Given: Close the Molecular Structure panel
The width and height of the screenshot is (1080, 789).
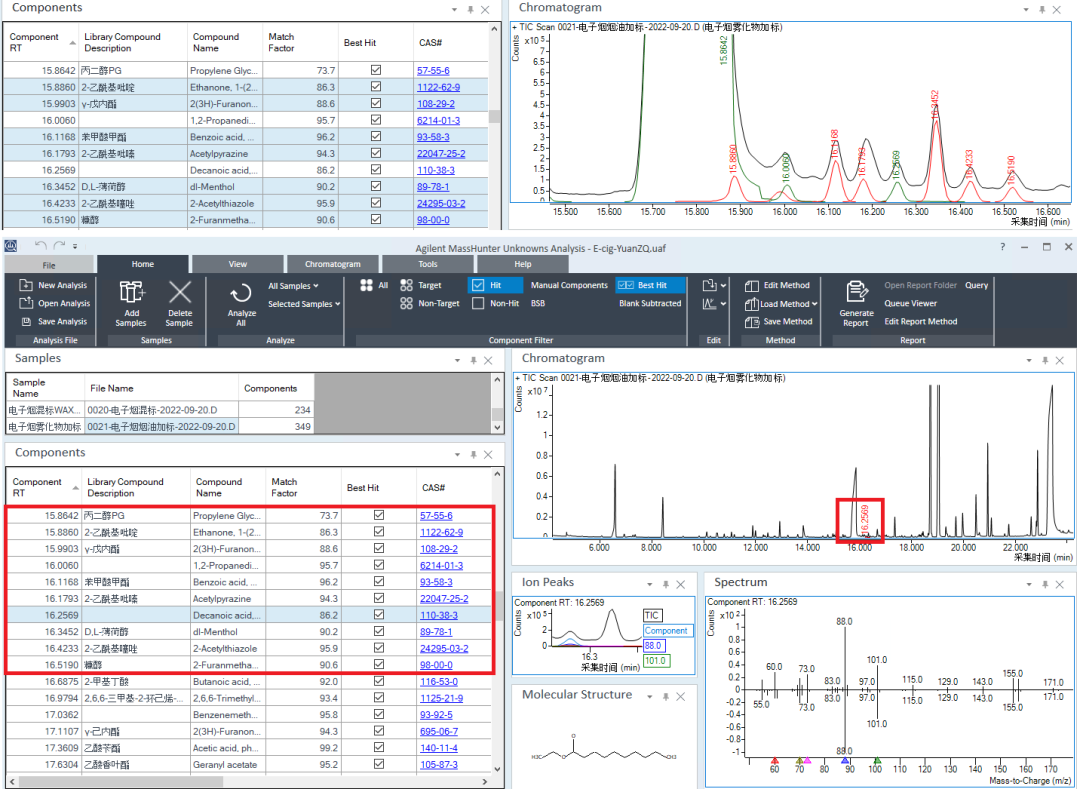Looking at the screenshot, I should pos(681,696).
